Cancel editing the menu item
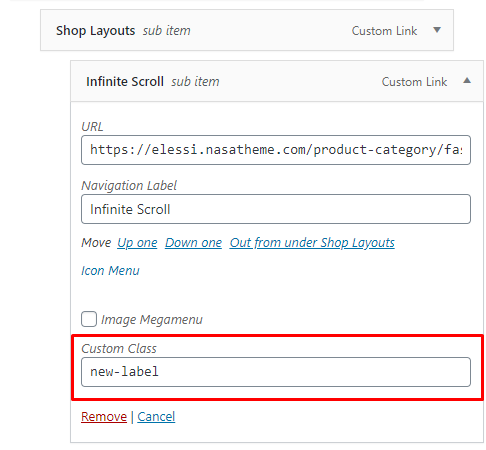The width and height of the screenshot is (486, 450). tap(156, 417)
